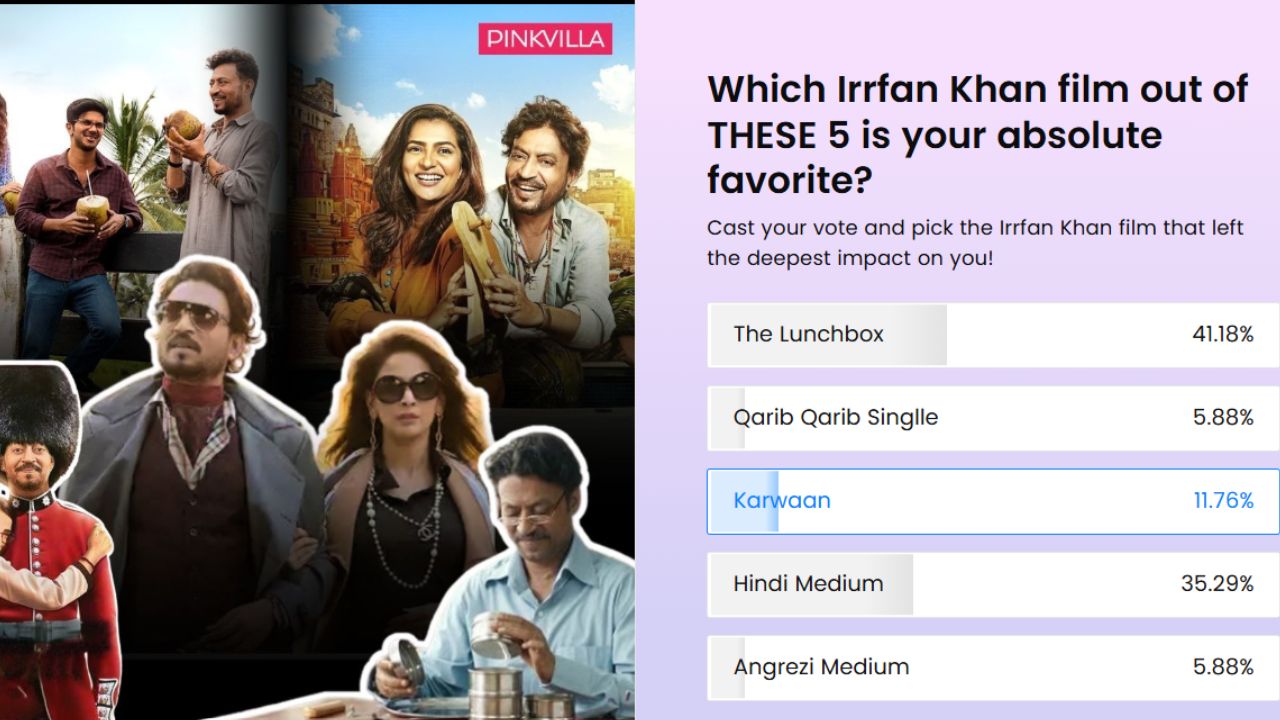Click the 'Cast your vote' description text
Viewport: 1280px width, 720px height.
(x=975, y=242)
